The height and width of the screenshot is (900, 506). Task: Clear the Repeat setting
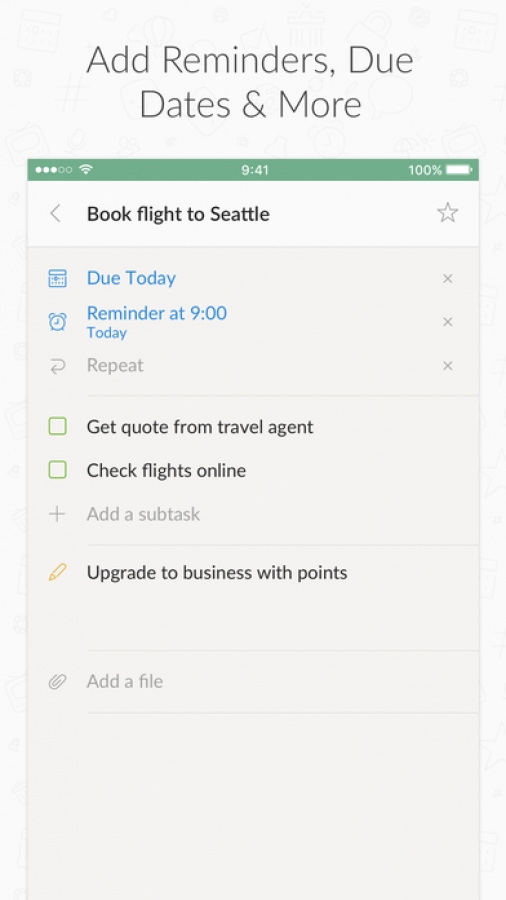447,366
